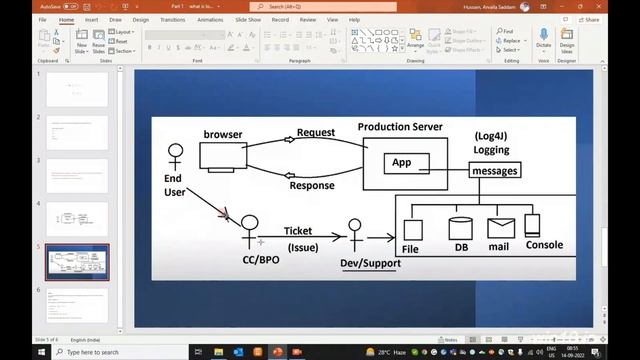Click in the Search box
This screenshot has width=640, height=360.
click(323, 7)
